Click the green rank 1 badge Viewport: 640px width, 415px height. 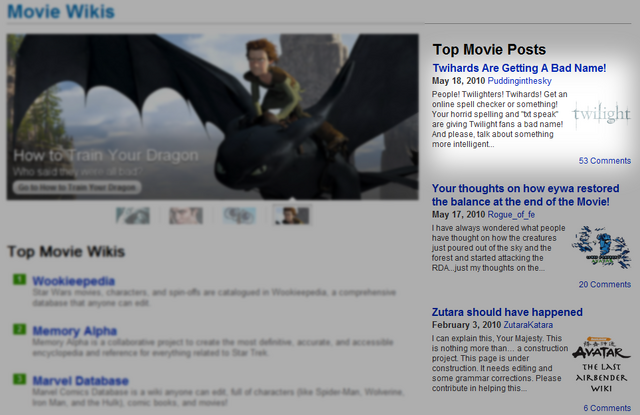pyautogui.click(x=19, y=280)
